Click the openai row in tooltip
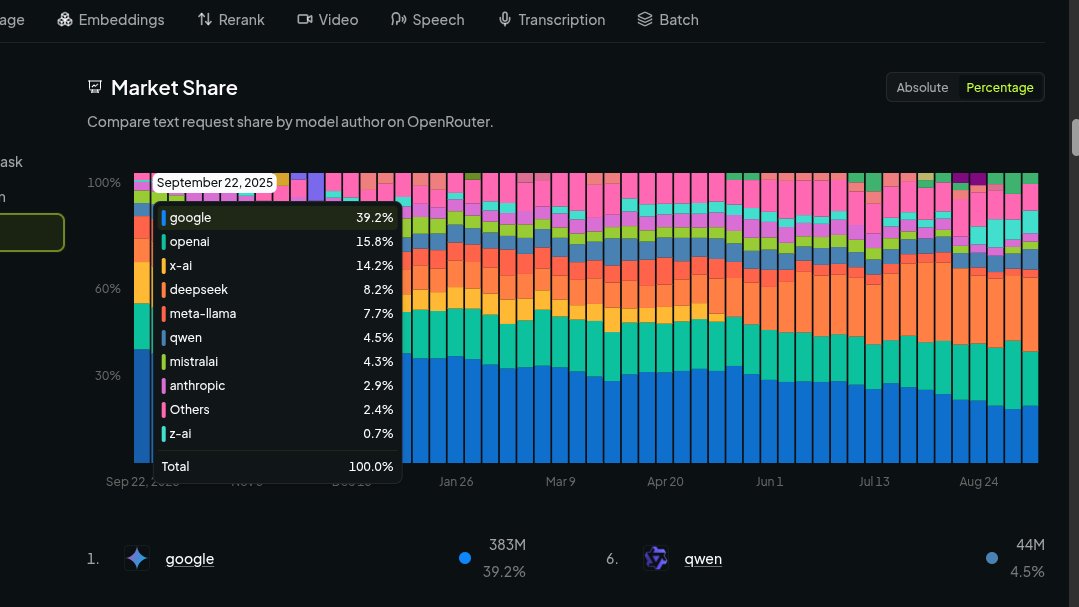The image size is (1079, 607). (277, 242)
